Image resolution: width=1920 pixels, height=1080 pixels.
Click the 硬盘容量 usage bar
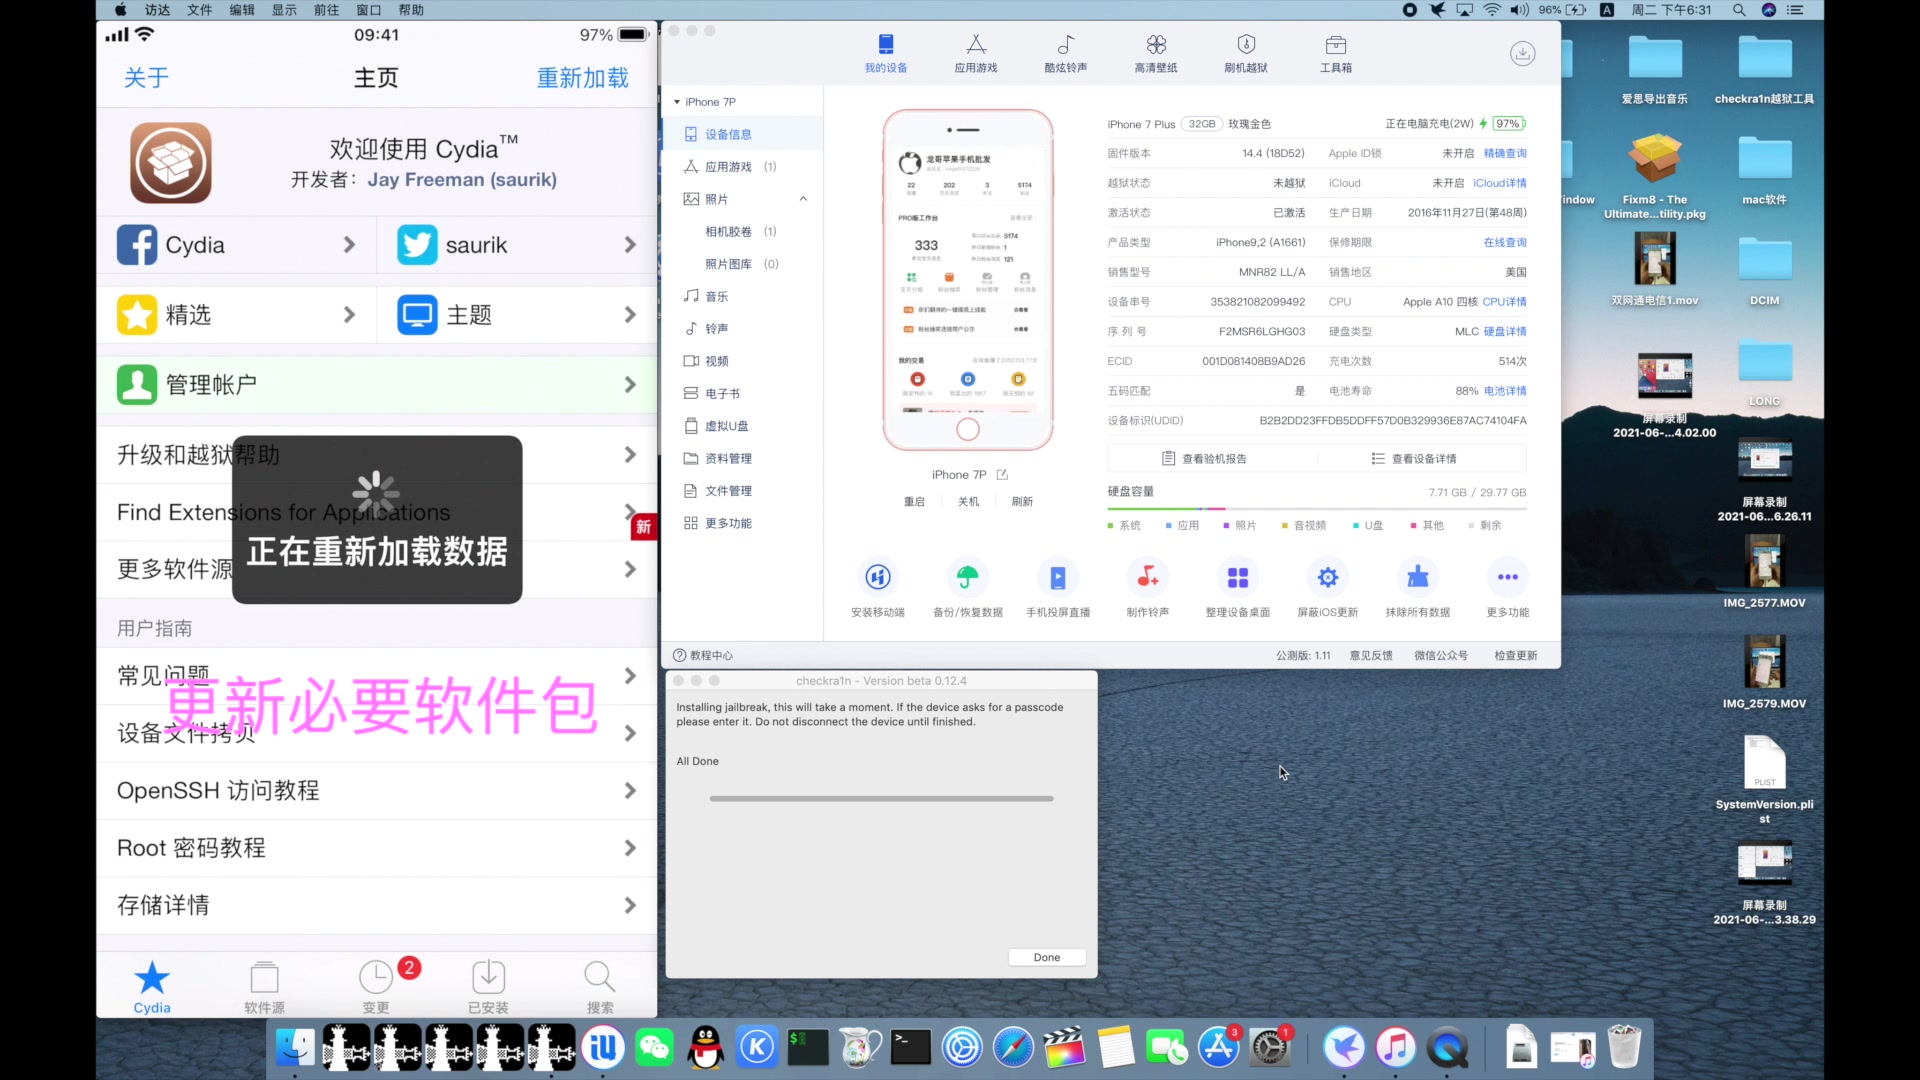pyautogui.click(x=1317, y=509)
